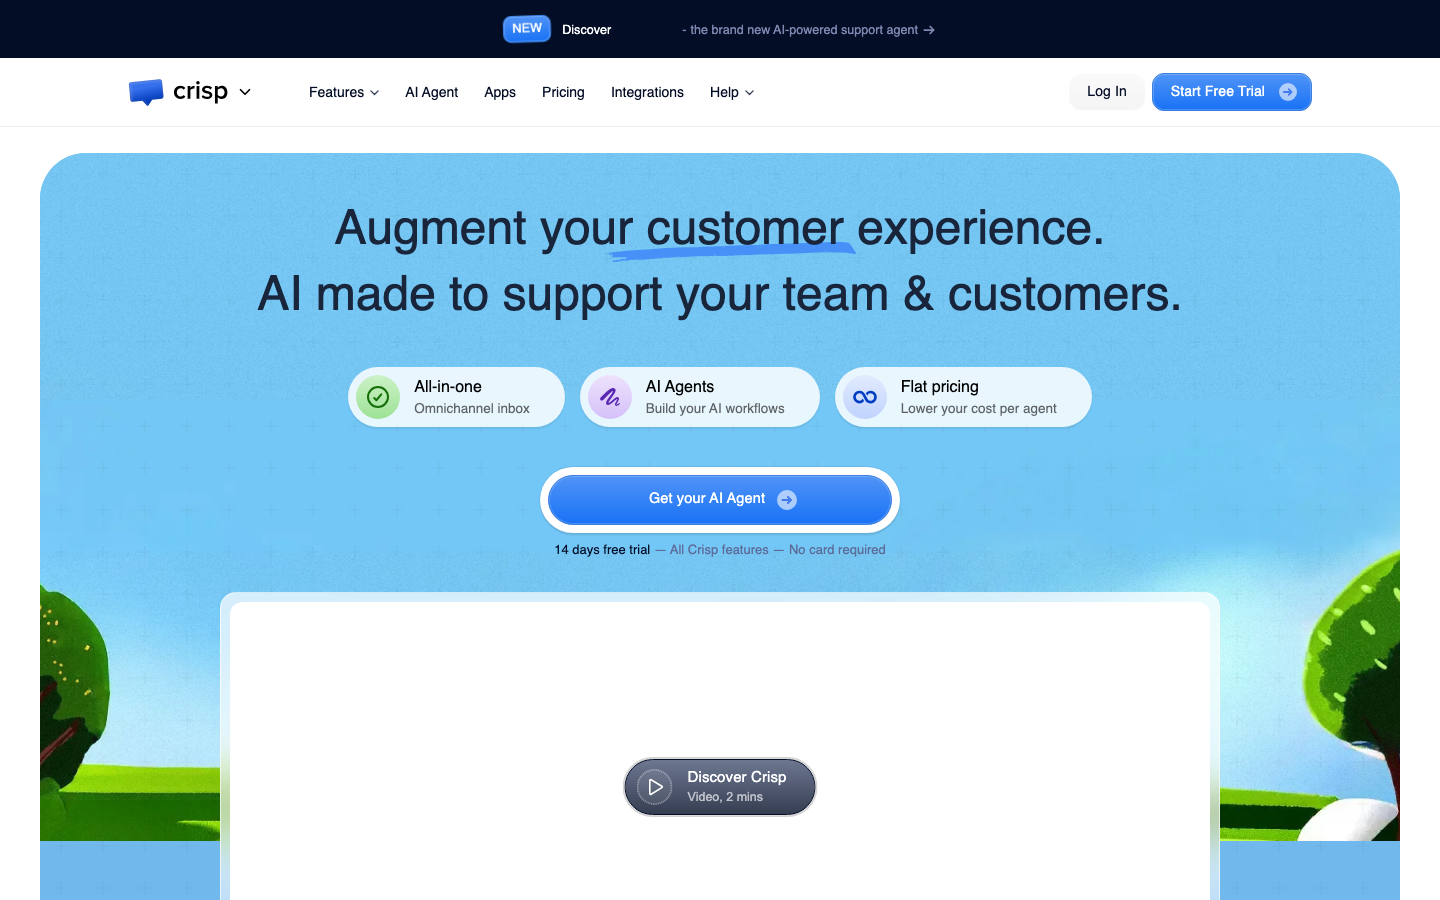Click the banner arrow icon

[929, 30]
